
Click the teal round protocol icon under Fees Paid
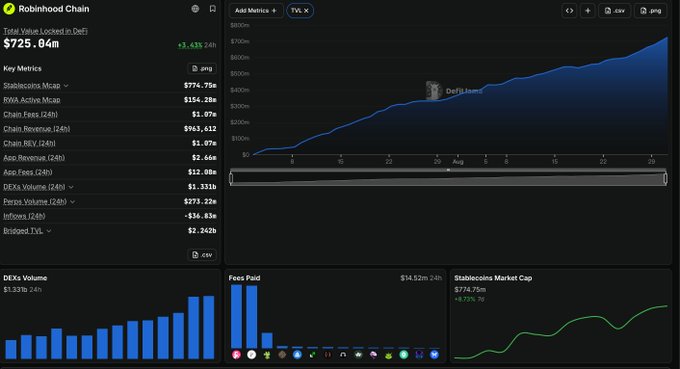pos(404,355)
